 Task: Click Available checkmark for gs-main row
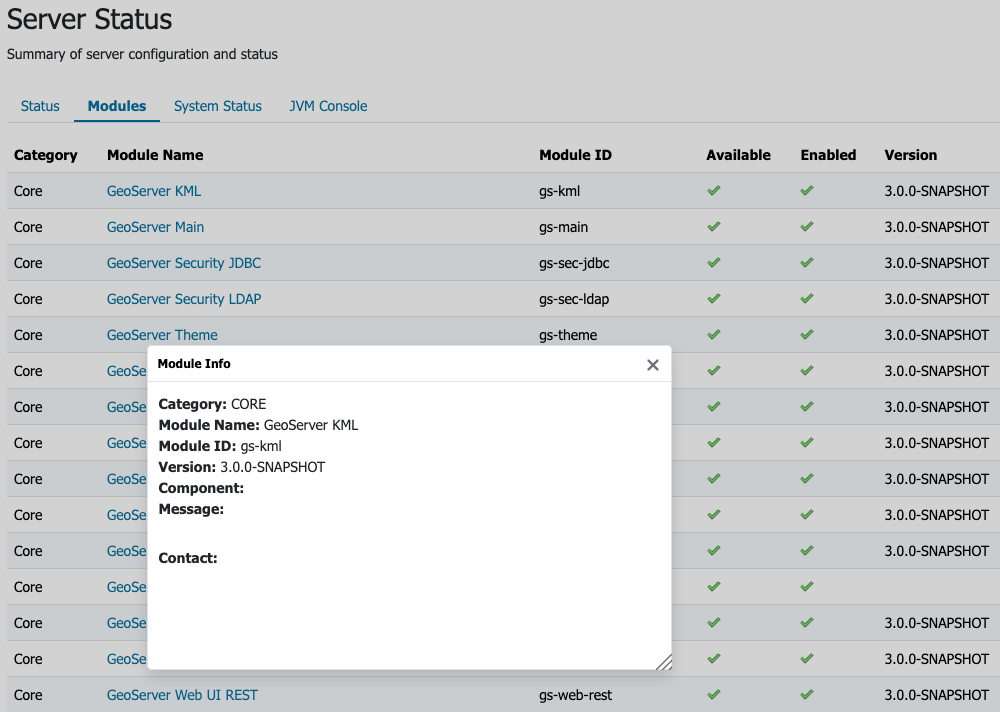click(714, 226)
